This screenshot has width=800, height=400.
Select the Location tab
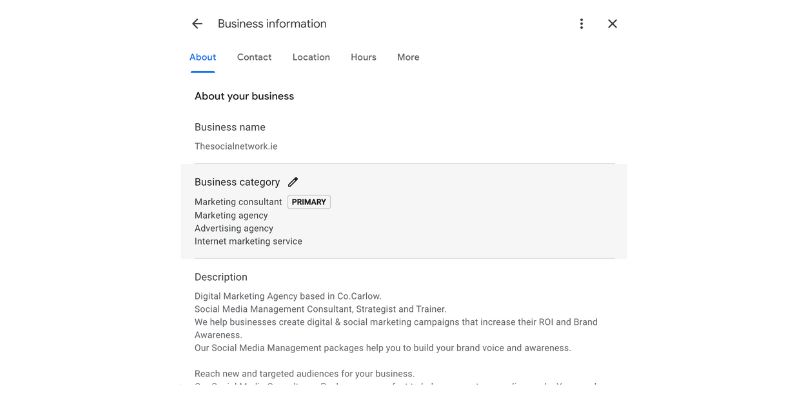(311, 57)
